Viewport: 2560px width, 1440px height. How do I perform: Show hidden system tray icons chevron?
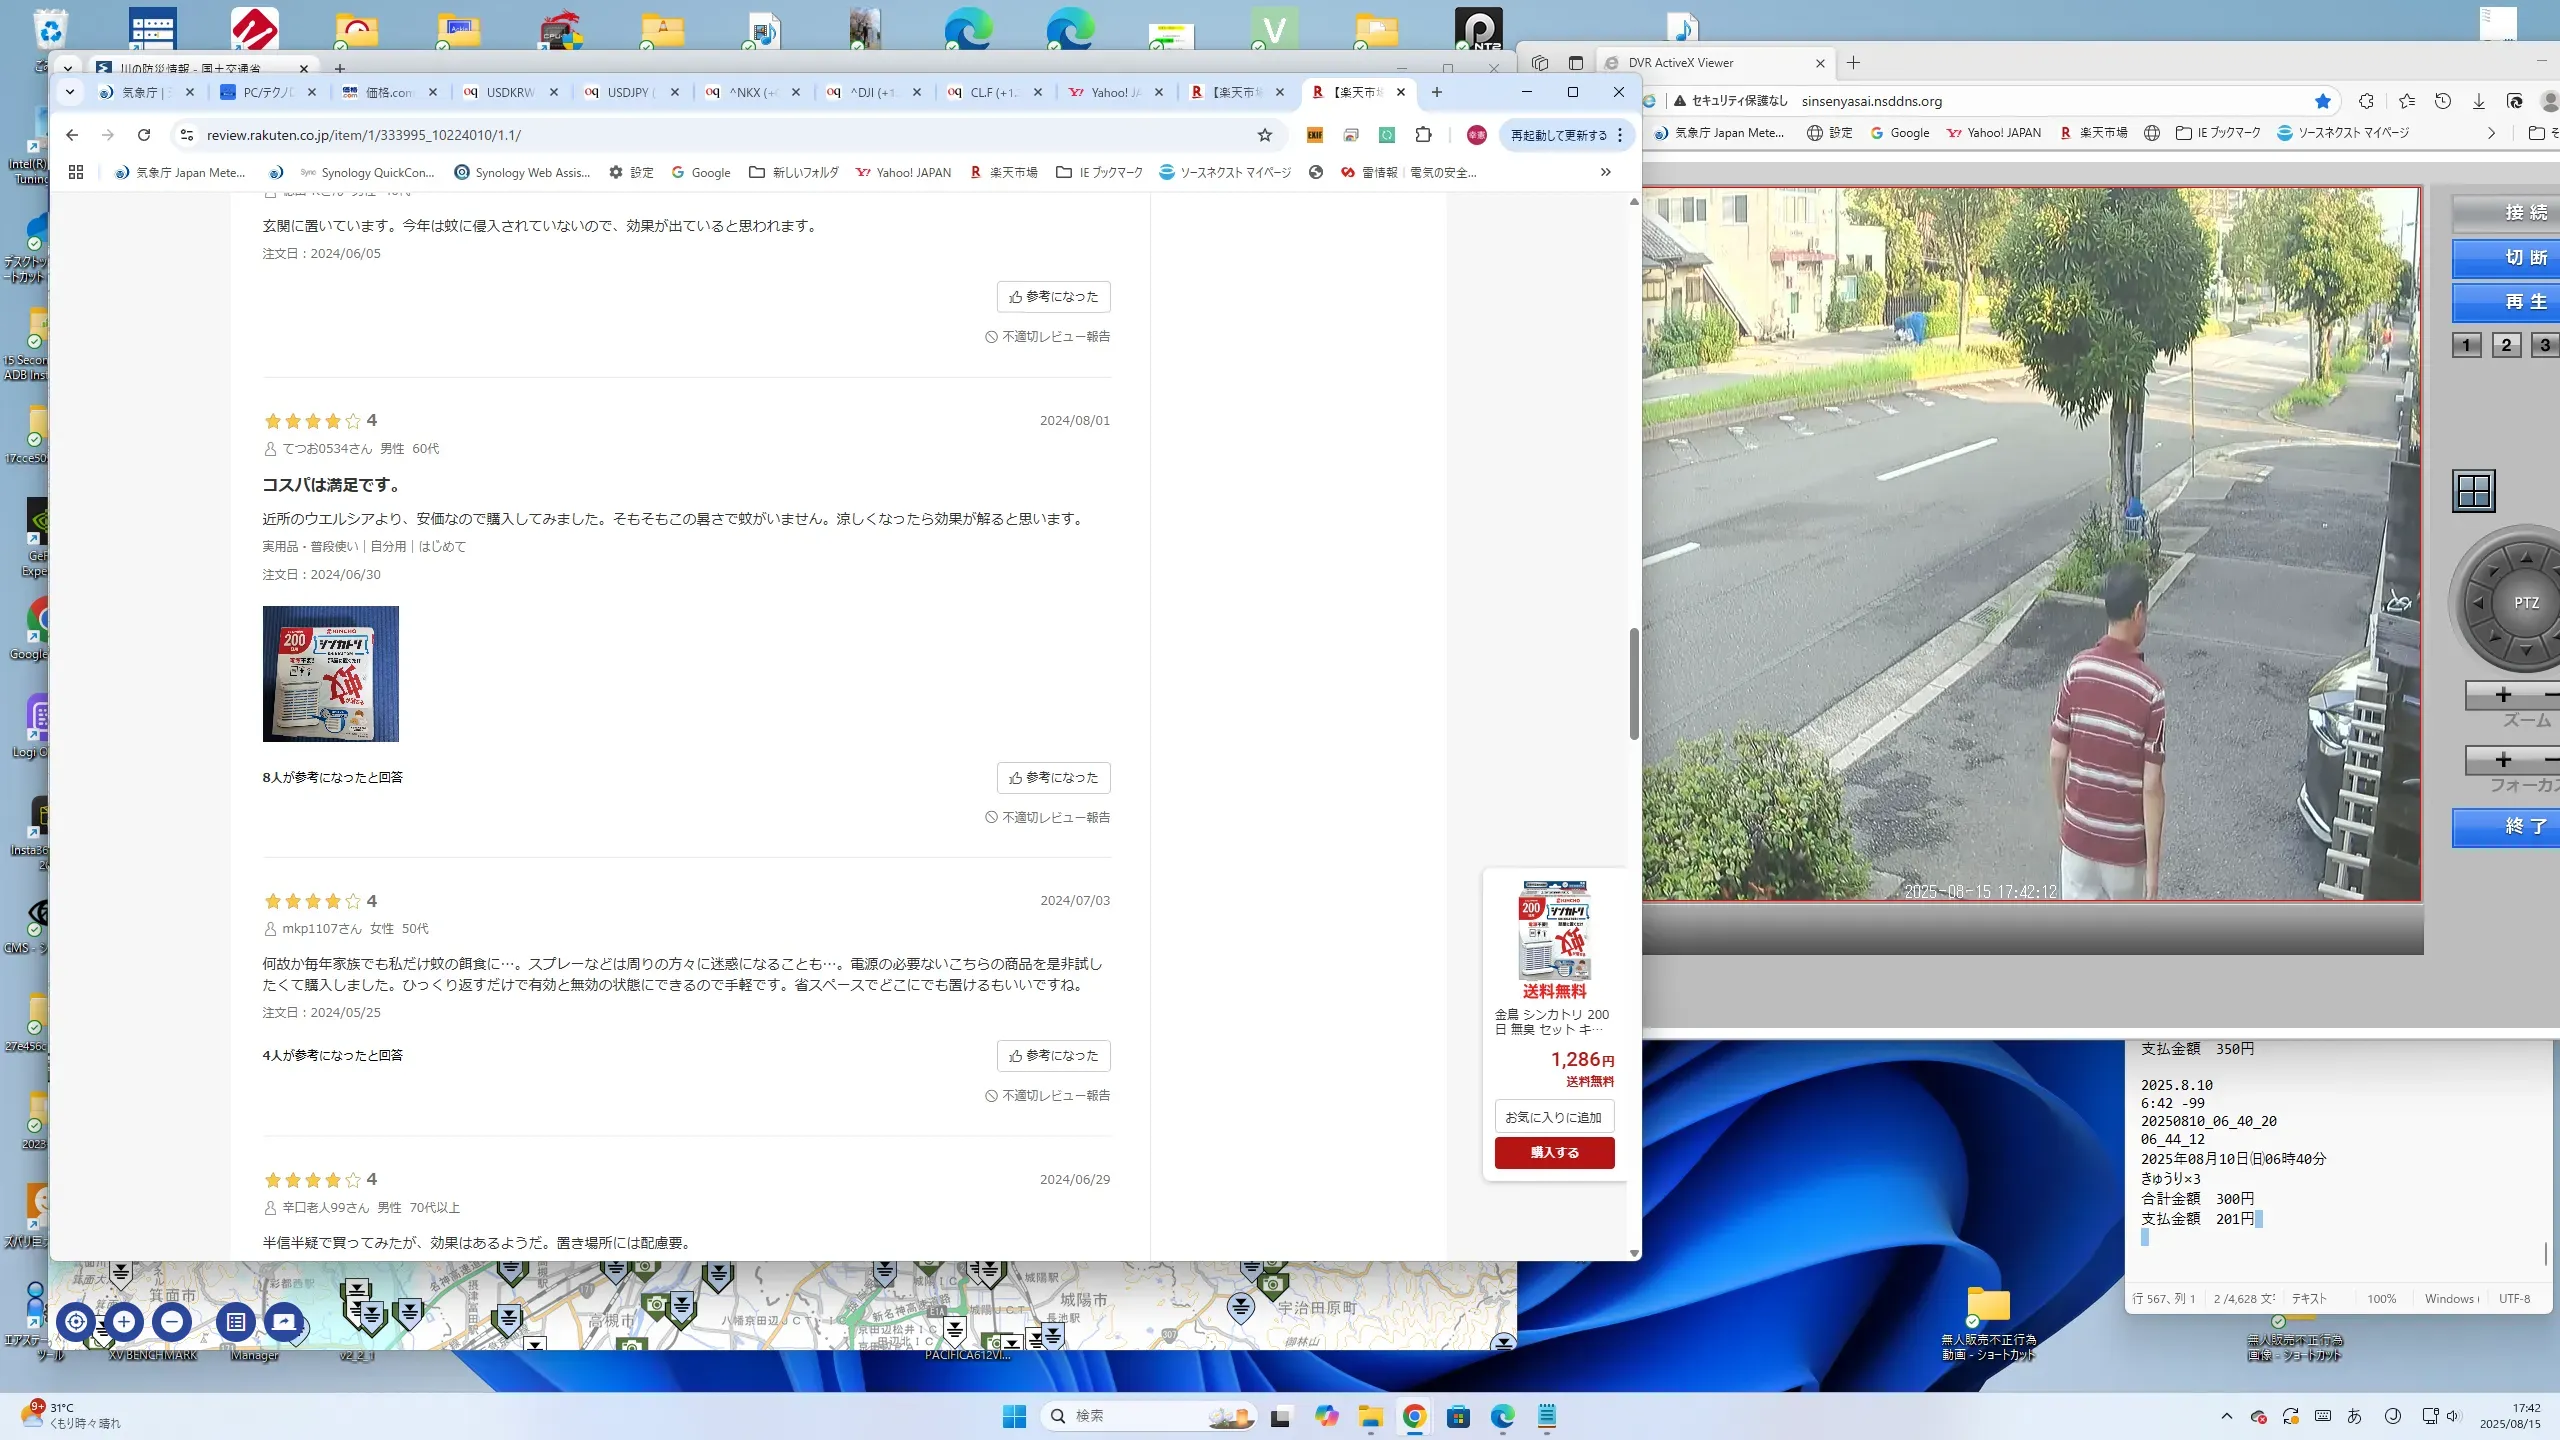tap(2226, 1416)
